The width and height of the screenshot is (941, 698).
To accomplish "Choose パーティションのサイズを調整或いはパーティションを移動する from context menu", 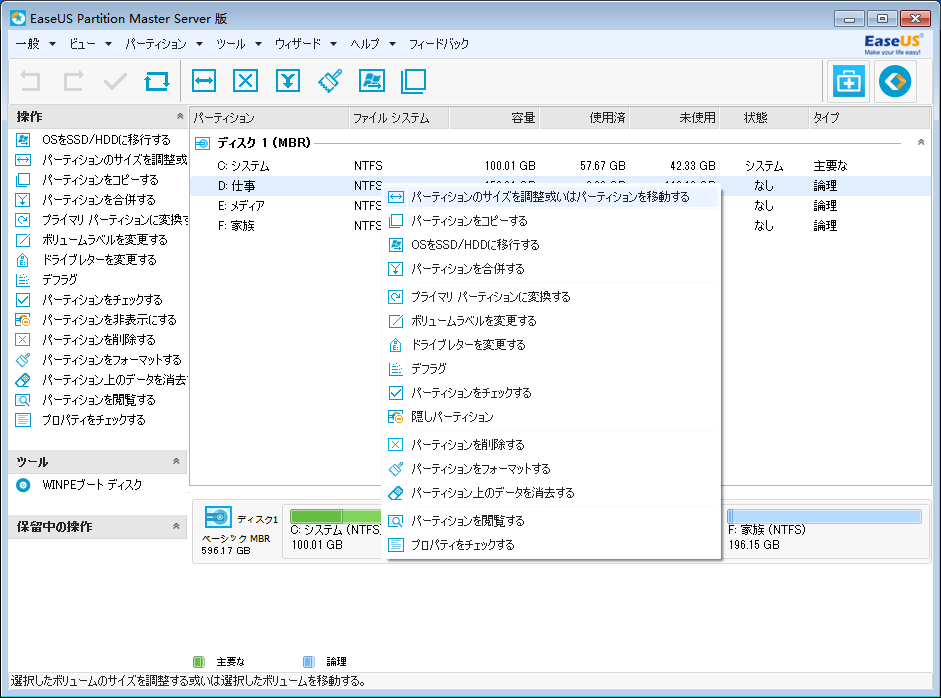I will pyautogui.click(x=551, y=197).
